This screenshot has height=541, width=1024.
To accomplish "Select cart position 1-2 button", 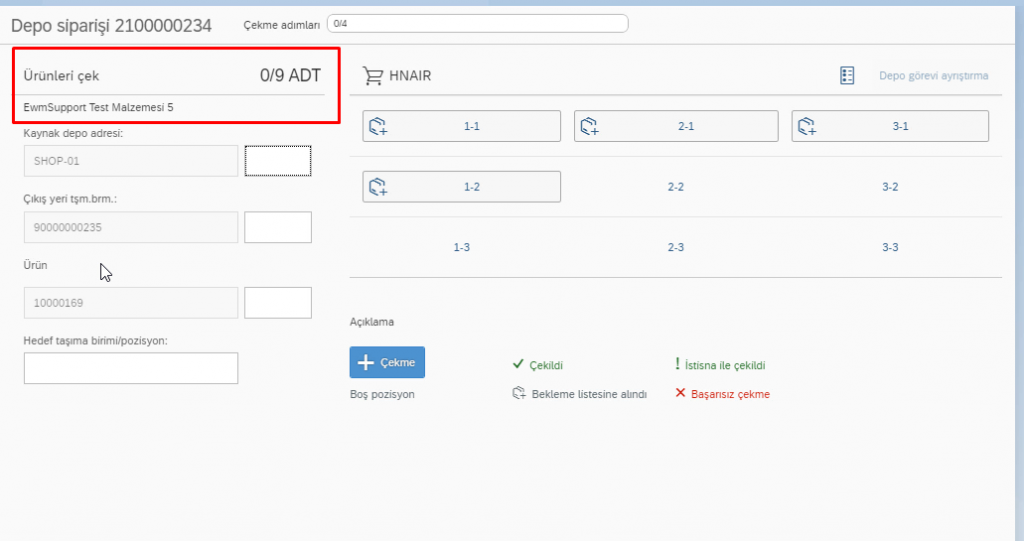I will coord(461,187).
